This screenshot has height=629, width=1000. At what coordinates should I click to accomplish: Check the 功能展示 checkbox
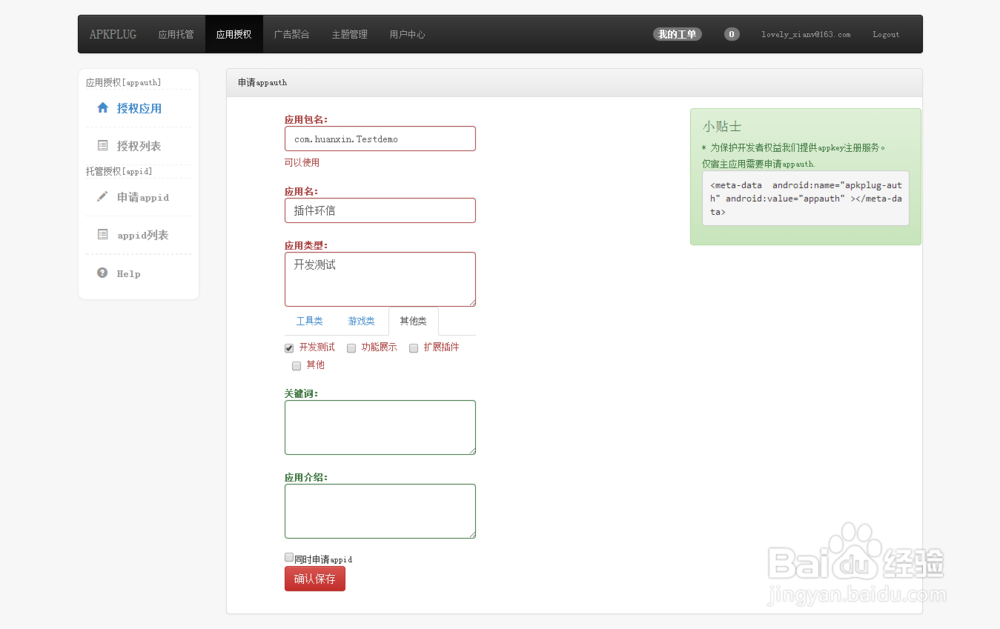pos(351,348)
